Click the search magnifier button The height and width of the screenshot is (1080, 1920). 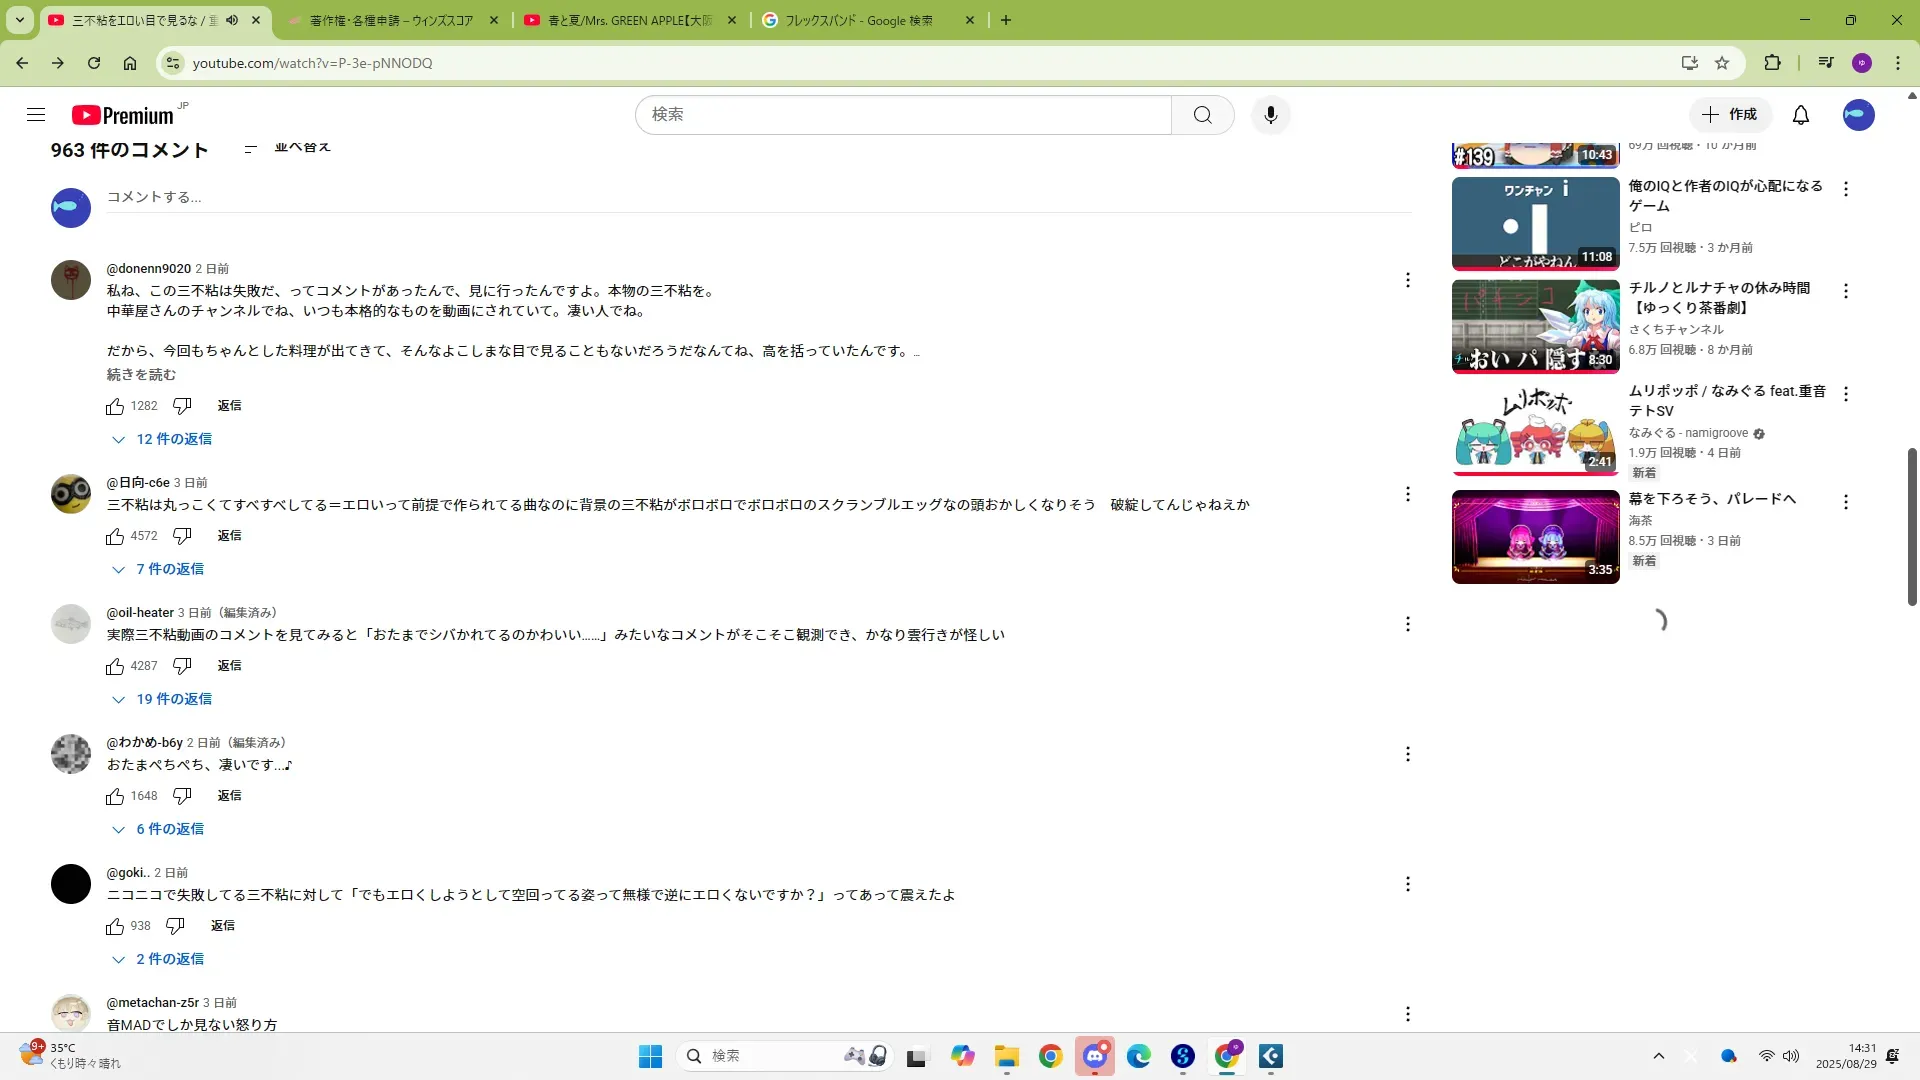[1202, 115]
